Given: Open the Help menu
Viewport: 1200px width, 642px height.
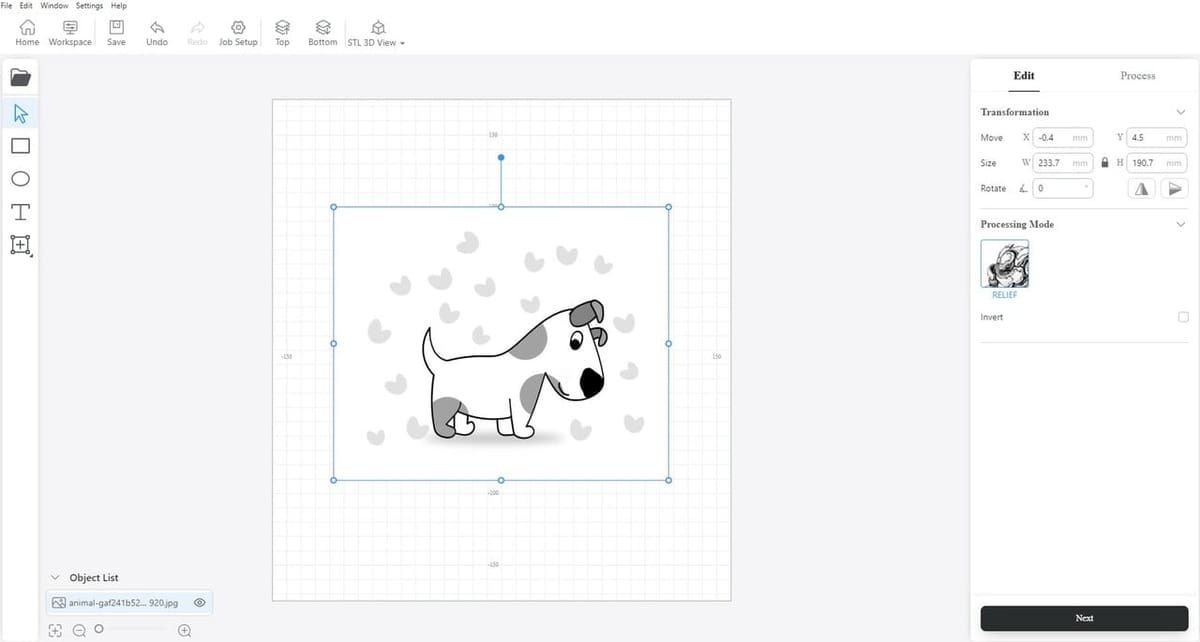Looking at the screenshot, I should (119, 6).
